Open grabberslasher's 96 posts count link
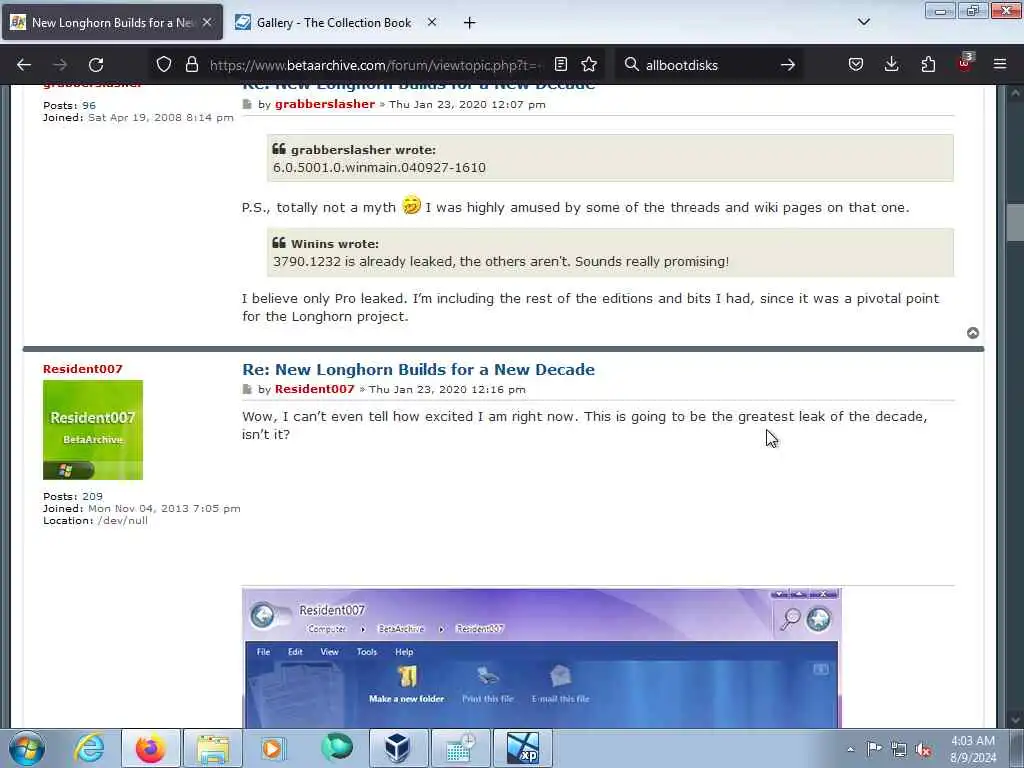1024x768 pixels. 89,105
